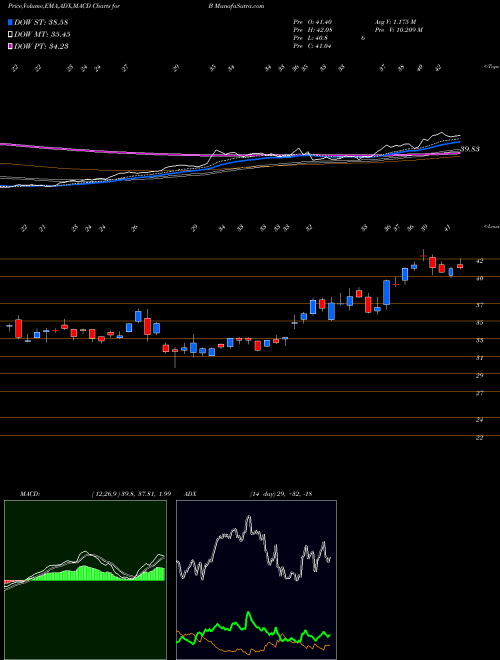Select the '(14 day) 29, +32, -18' ADX values
The height and width of the screenshot is (660, 500).
coord(280,494)
